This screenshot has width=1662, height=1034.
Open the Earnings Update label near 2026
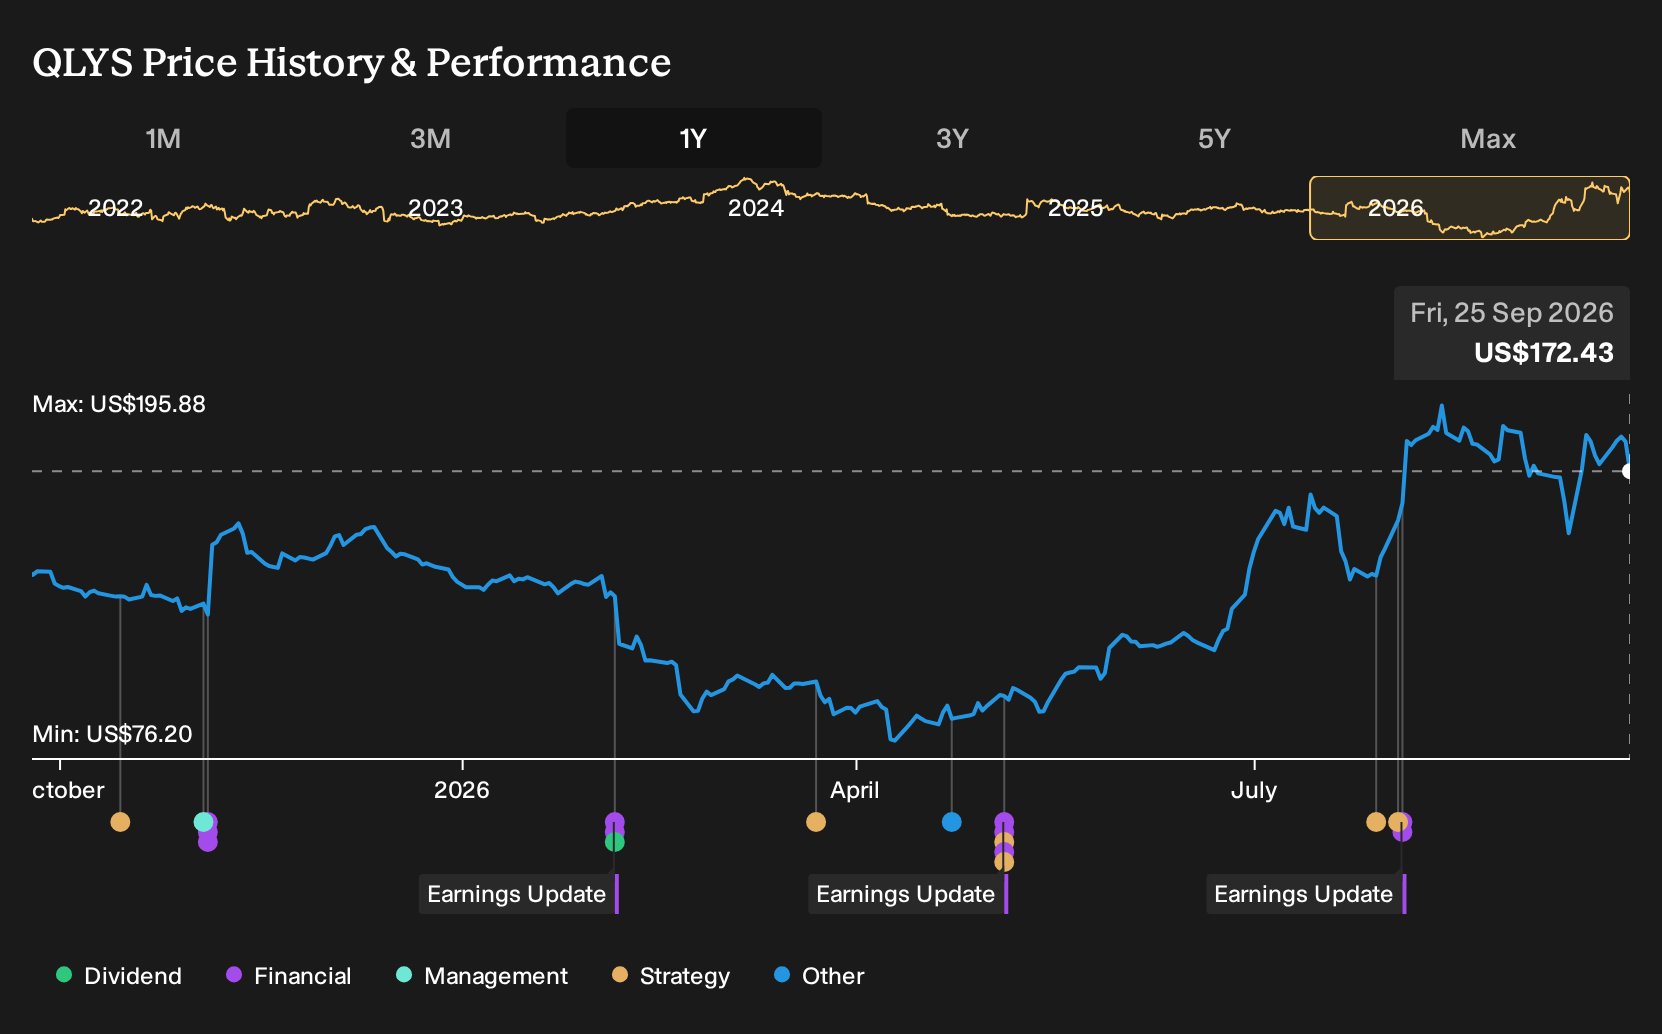(519, 894)
